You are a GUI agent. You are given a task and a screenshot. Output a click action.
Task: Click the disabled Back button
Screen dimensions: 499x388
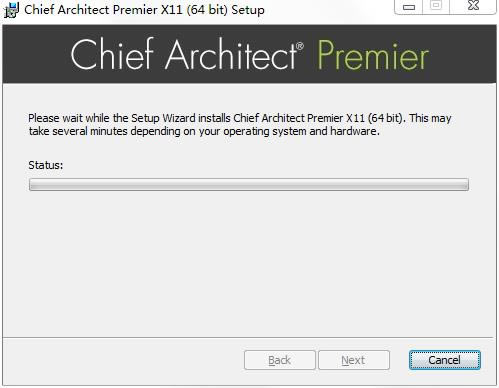[x=280, y=360]
